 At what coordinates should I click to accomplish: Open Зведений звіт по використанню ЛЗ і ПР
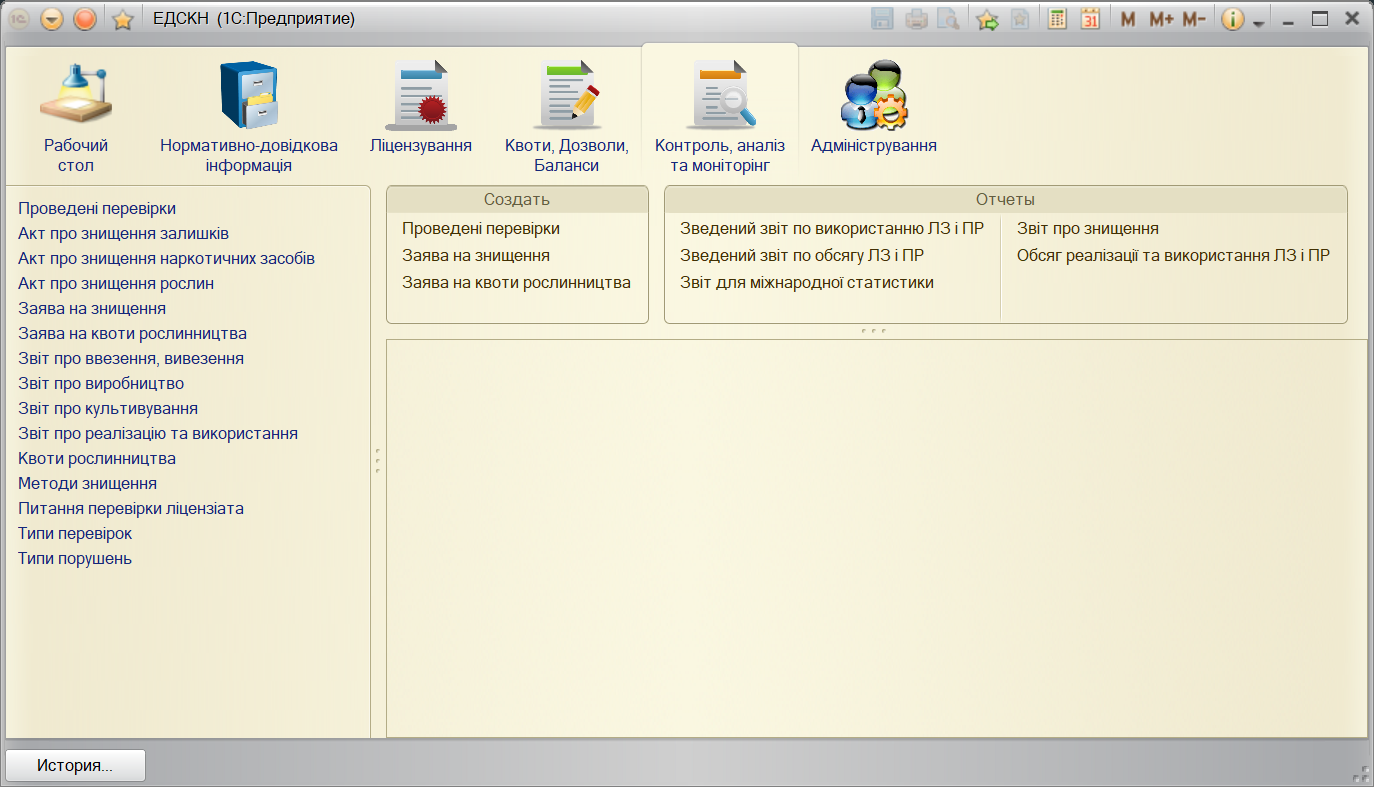pos(832,228)
